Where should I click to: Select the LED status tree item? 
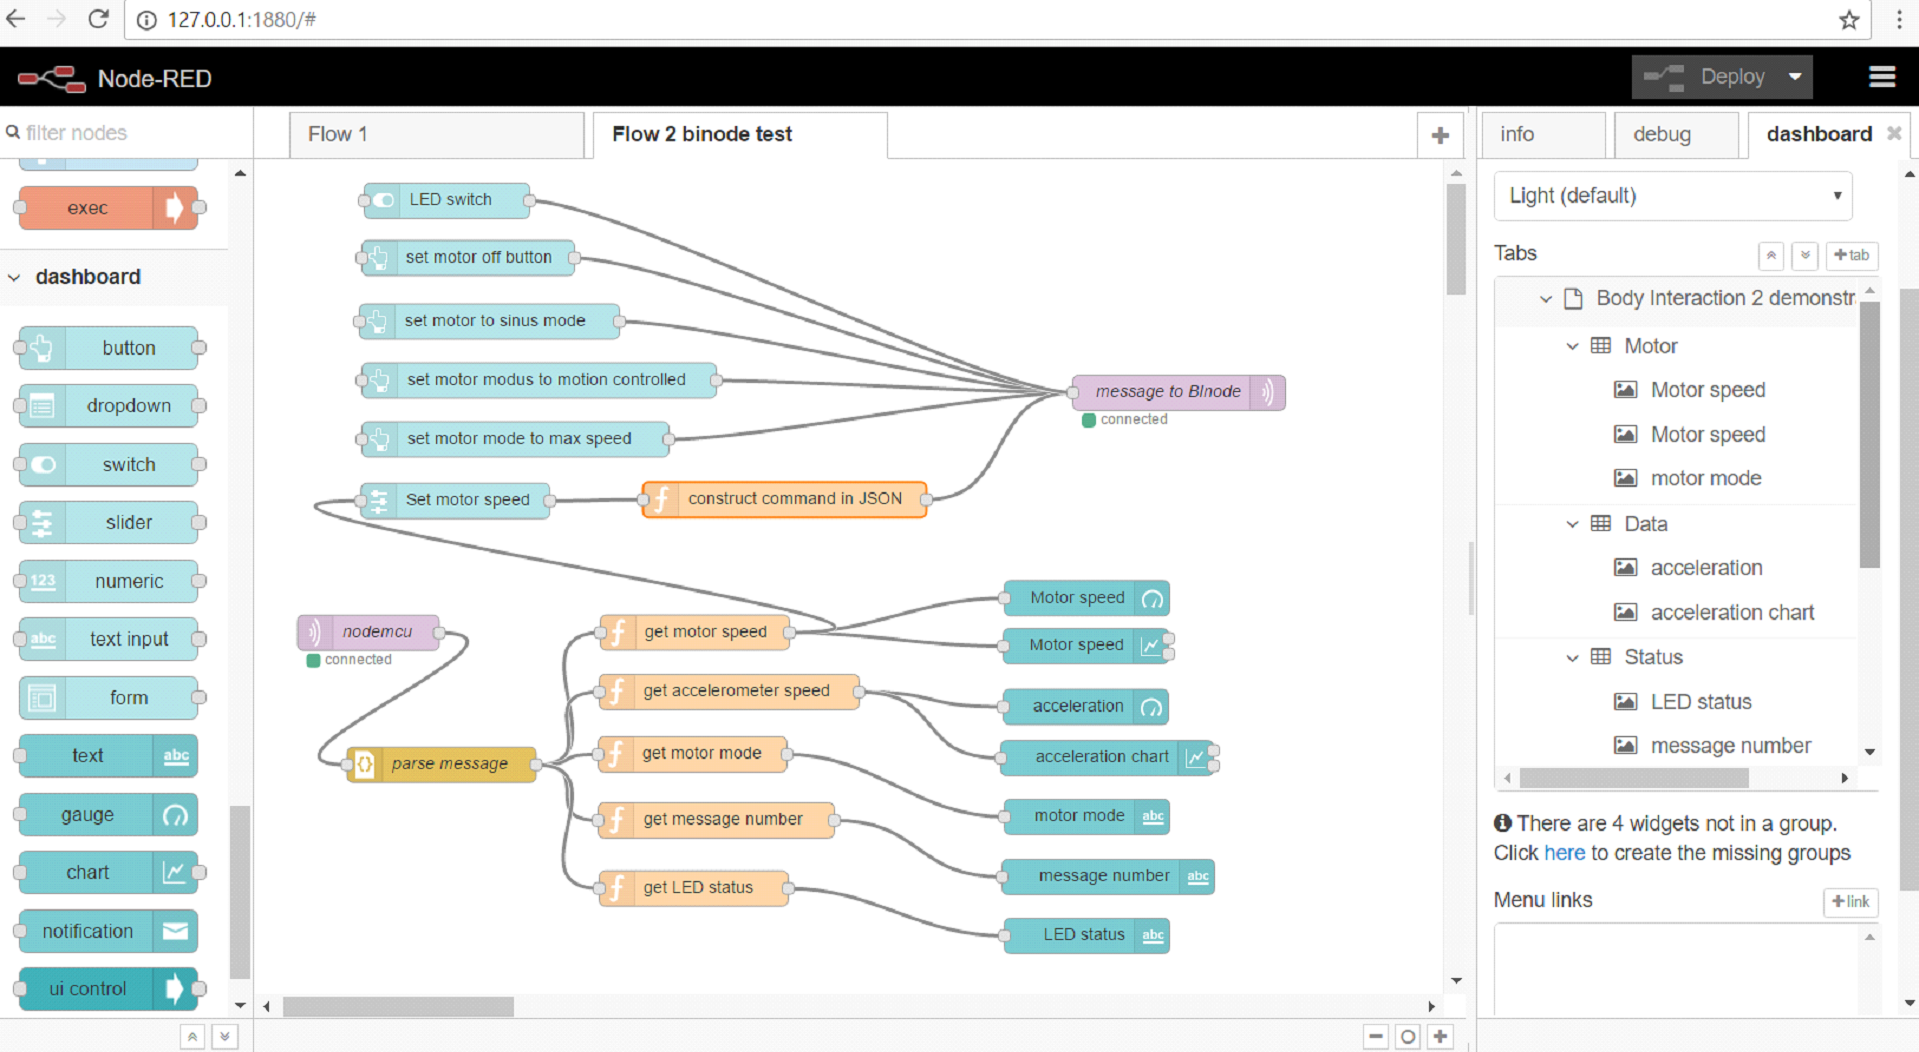point(1700,702)
